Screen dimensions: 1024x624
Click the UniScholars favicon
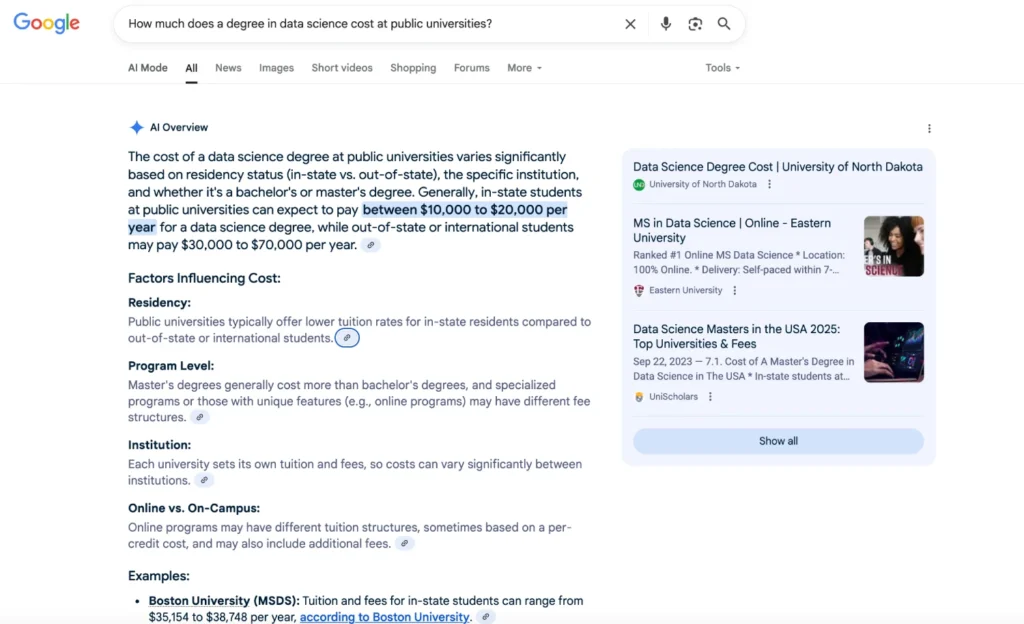coord(639,397)
